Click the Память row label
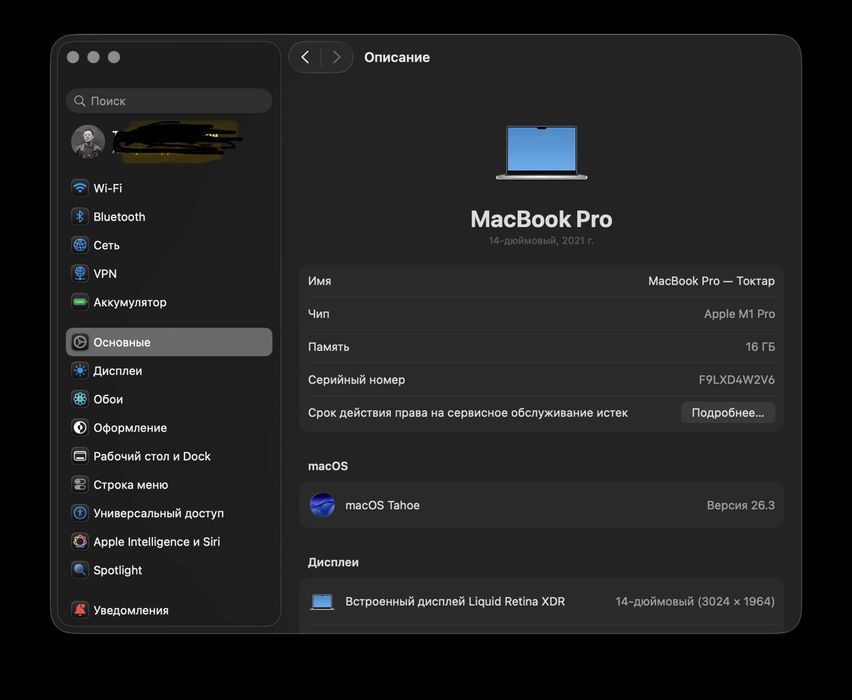This screenshot has width=852, height=700. 328,347
